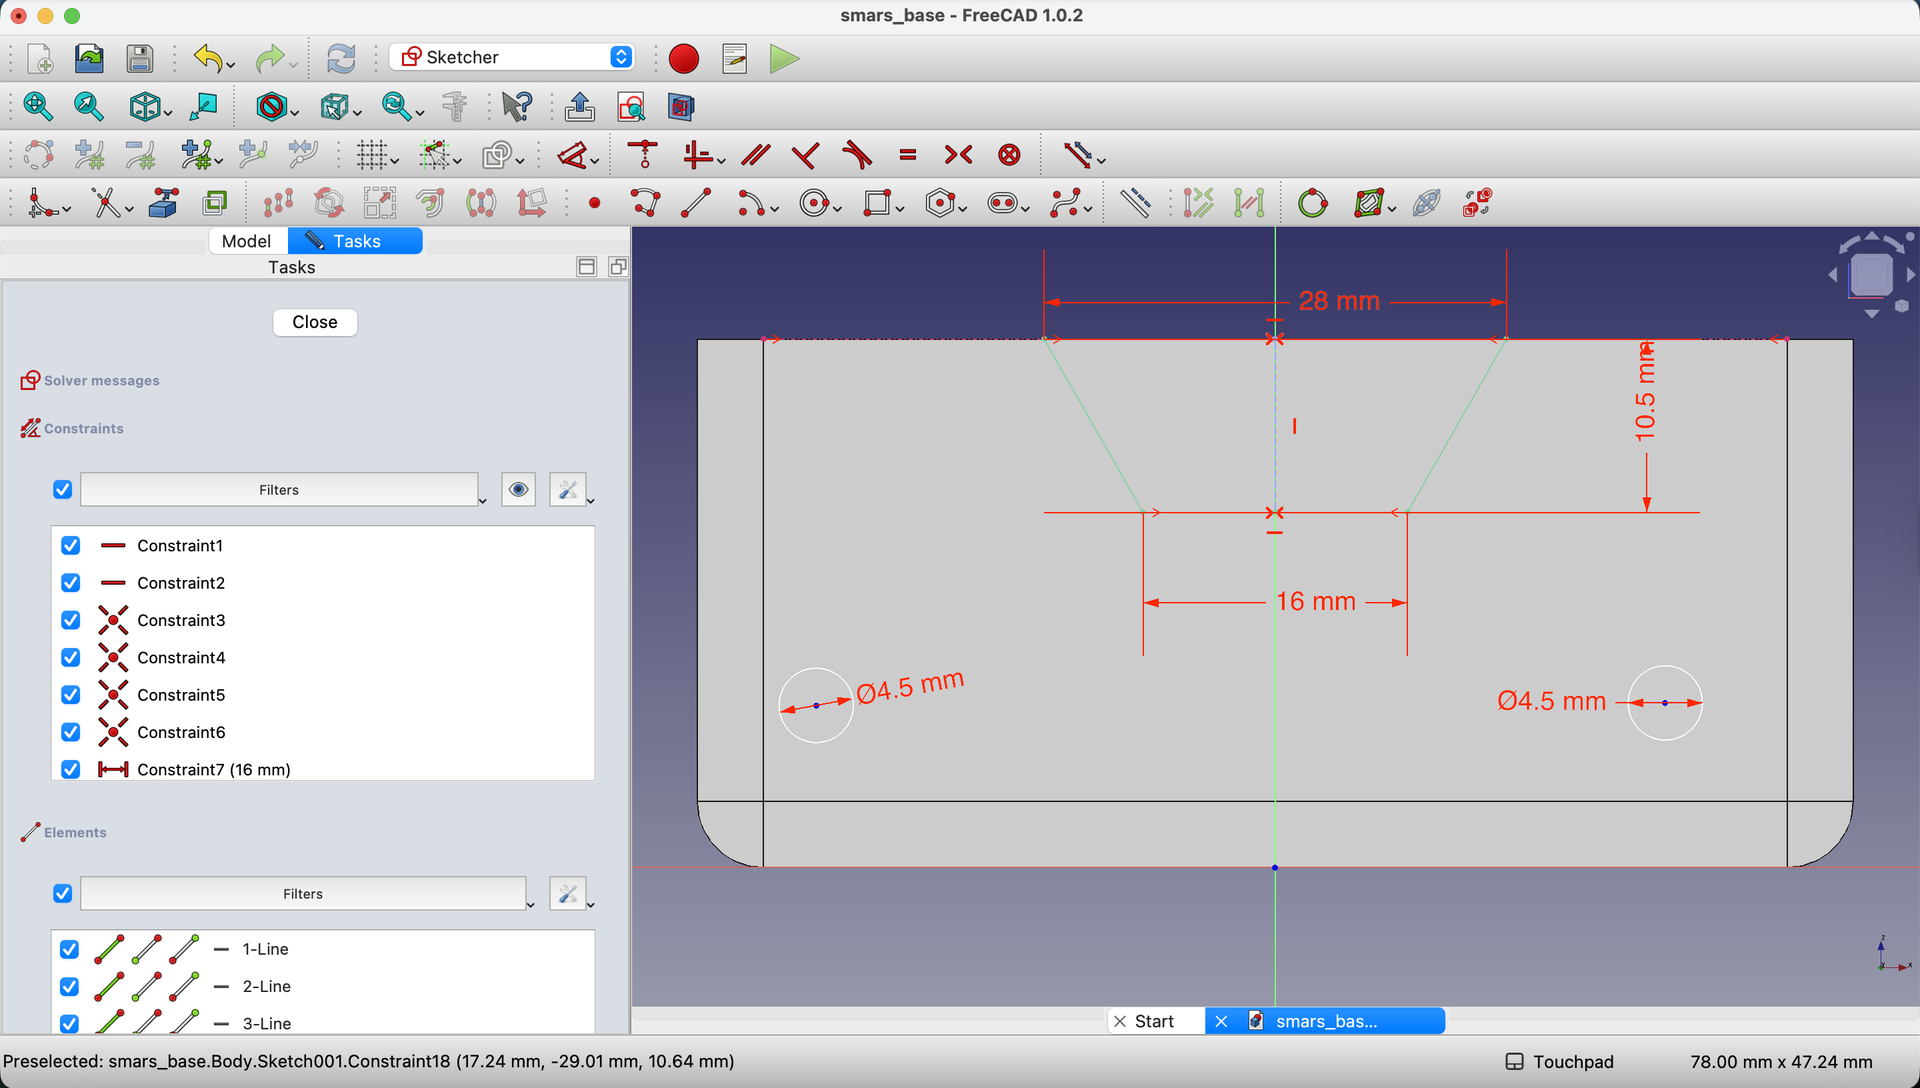Select the 2-Line element row

click(323, 986)
